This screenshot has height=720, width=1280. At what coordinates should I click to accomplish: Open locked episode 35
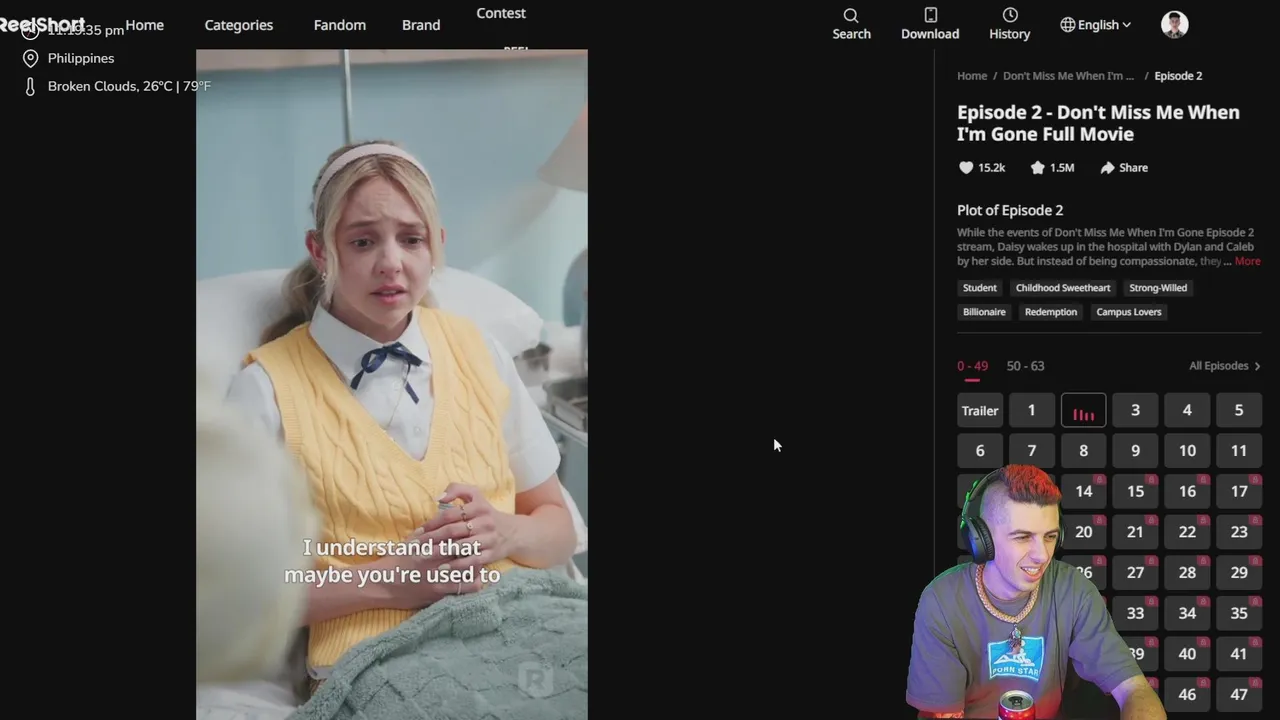[x=1239, y=613]
